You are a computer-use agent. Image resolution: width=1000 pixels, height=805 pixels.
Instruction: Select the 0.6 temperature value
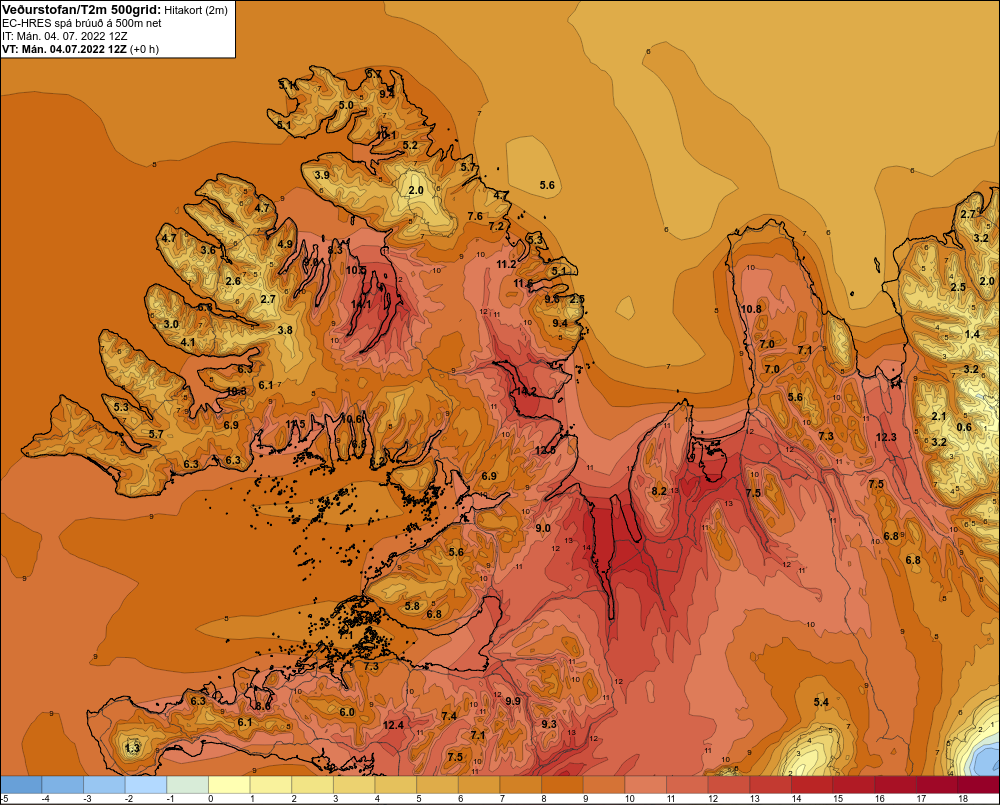964,427
